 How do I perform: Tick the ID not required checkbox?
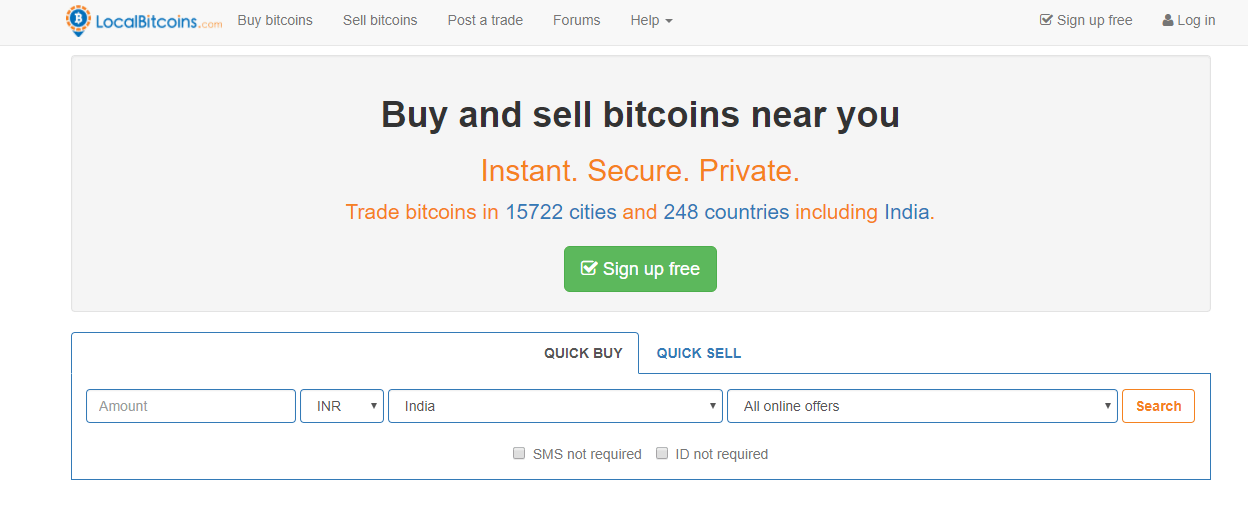coord(662,453)
